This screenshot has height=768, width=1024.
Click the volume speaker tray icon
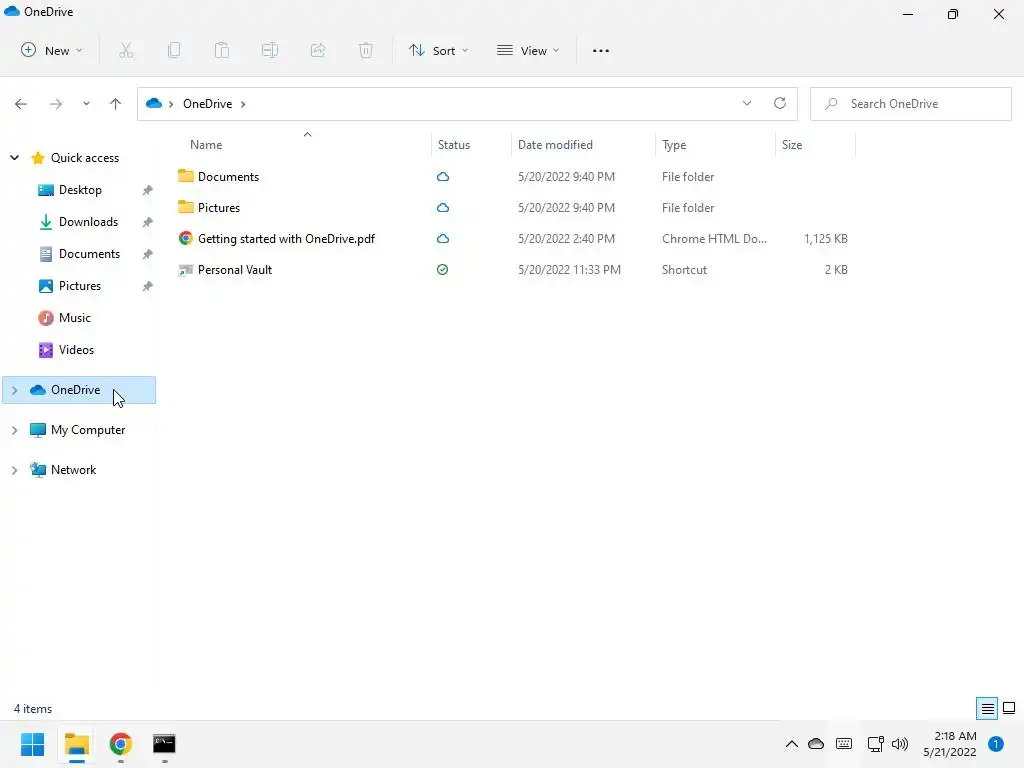point(900,744)
